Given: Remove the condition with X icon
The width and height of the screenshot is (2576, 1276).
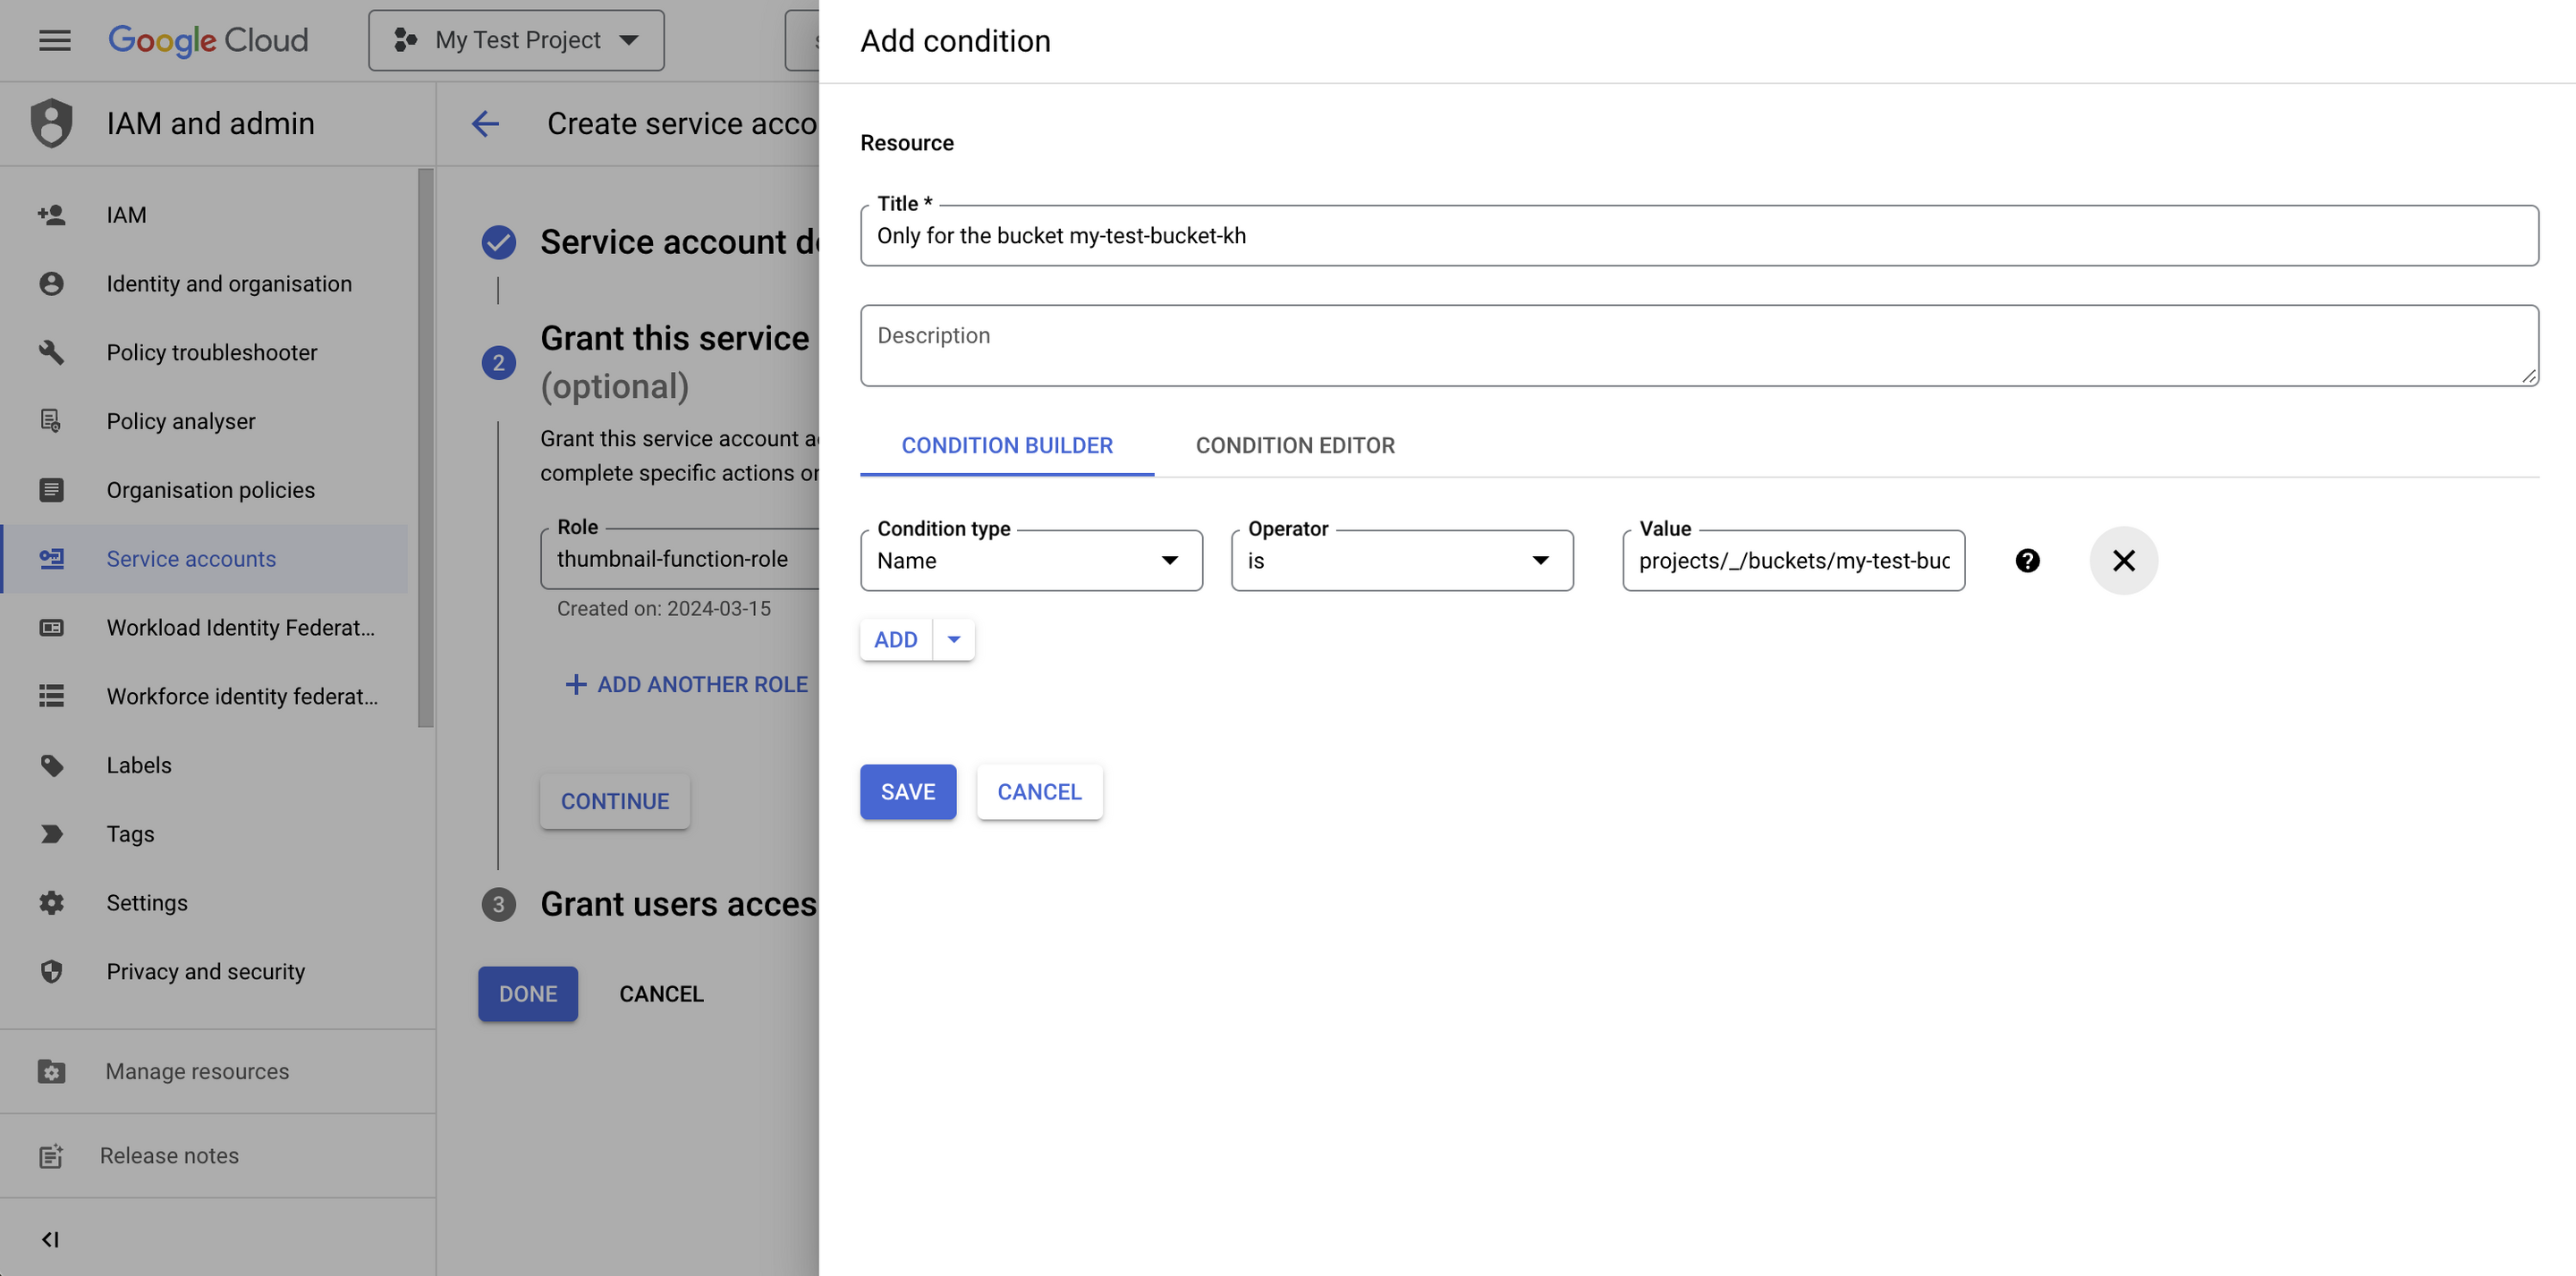Looking at the screenshot, I should (x=2123, y=561).
